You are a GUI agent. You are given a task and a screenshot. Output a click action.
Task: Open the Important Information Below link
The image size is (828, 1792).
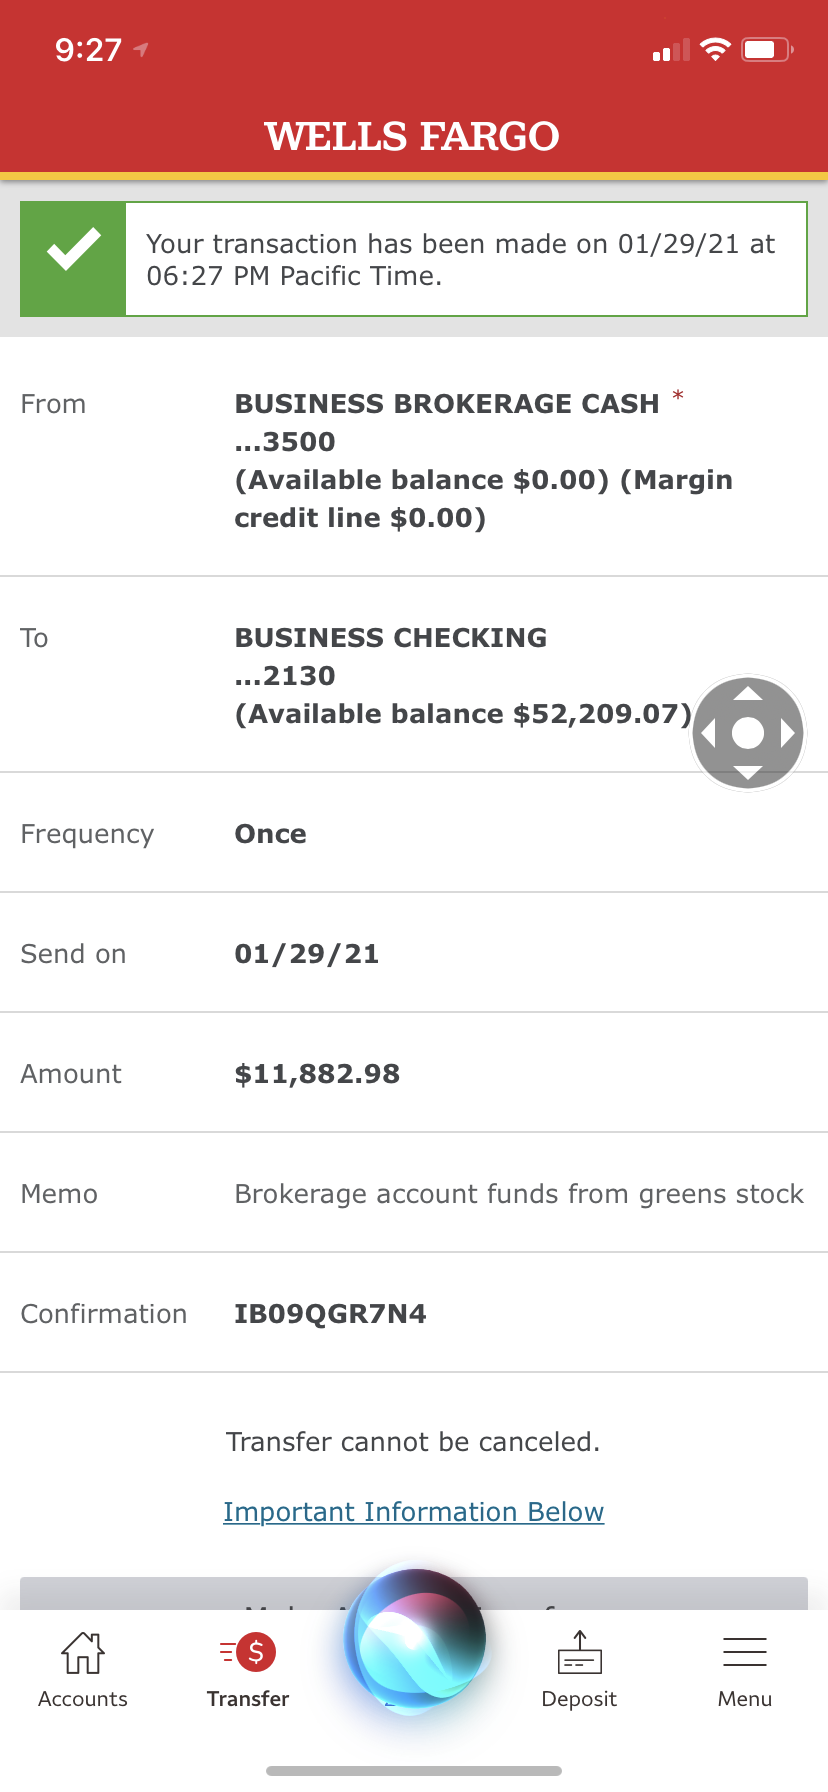click(413, 1512)
